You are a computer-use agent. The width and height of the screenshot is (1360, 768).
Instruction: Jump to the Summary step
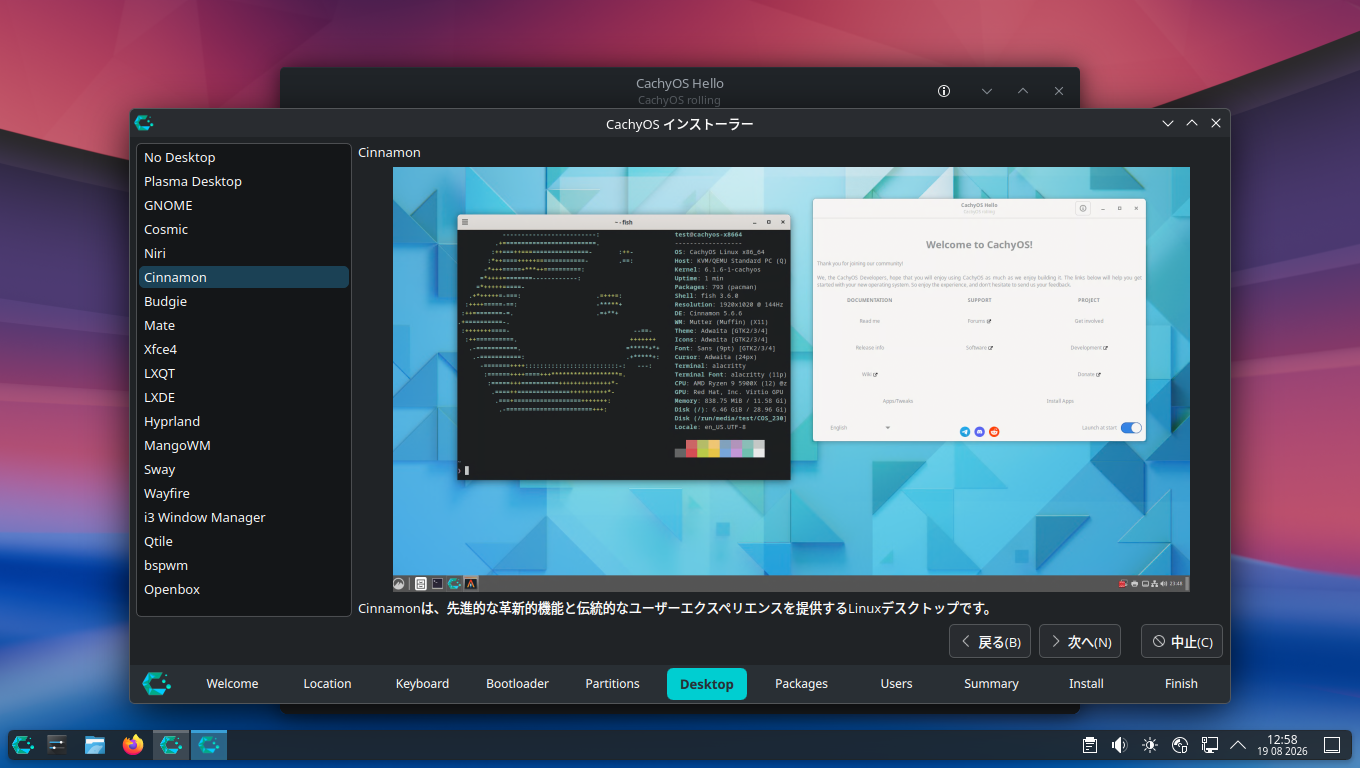pos(991,684)
